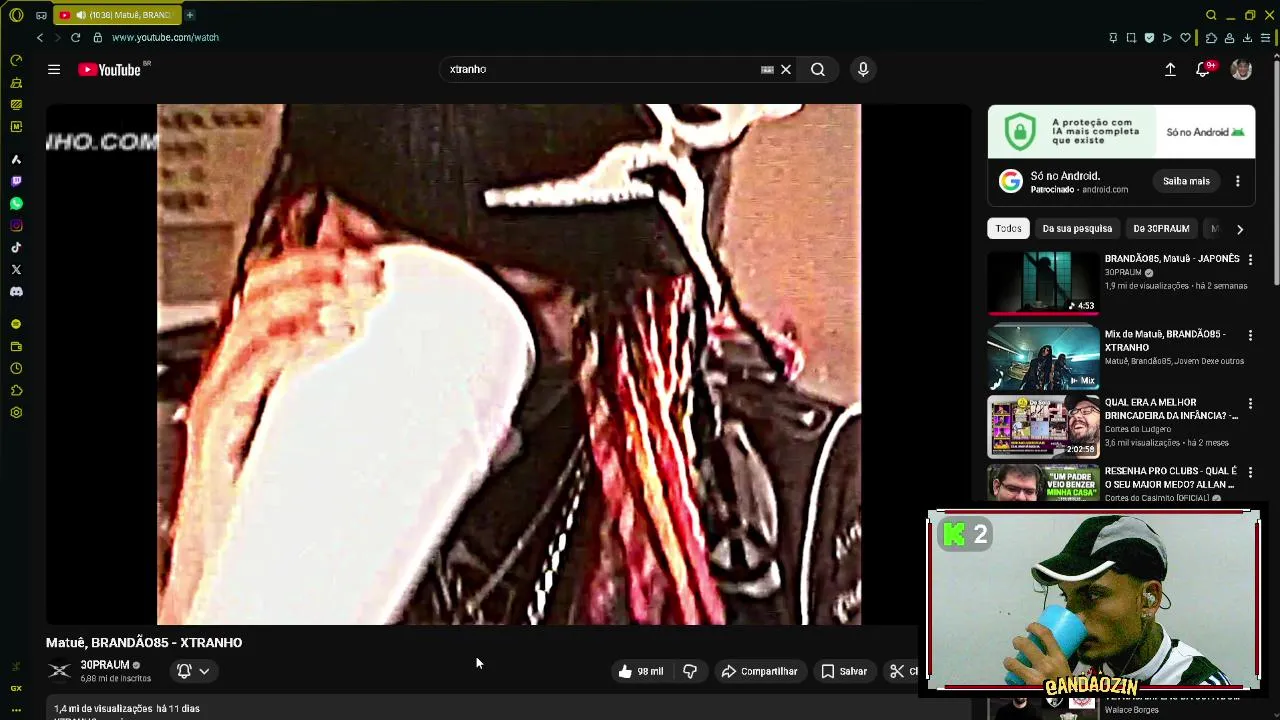
Task: Open the Twitch sidebar panel
Action: (16, 181)
